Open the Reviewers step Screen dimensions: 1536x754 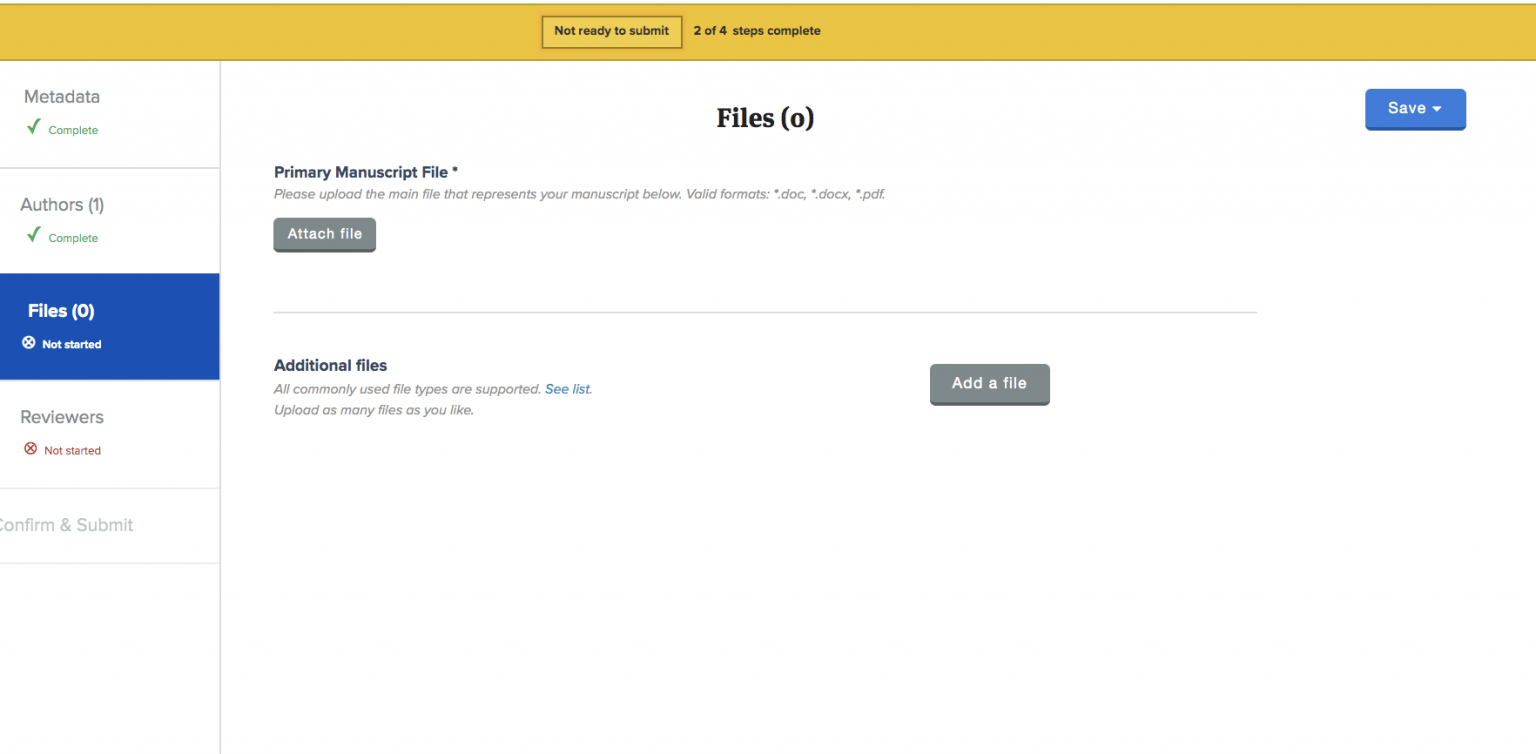(110, 434)
